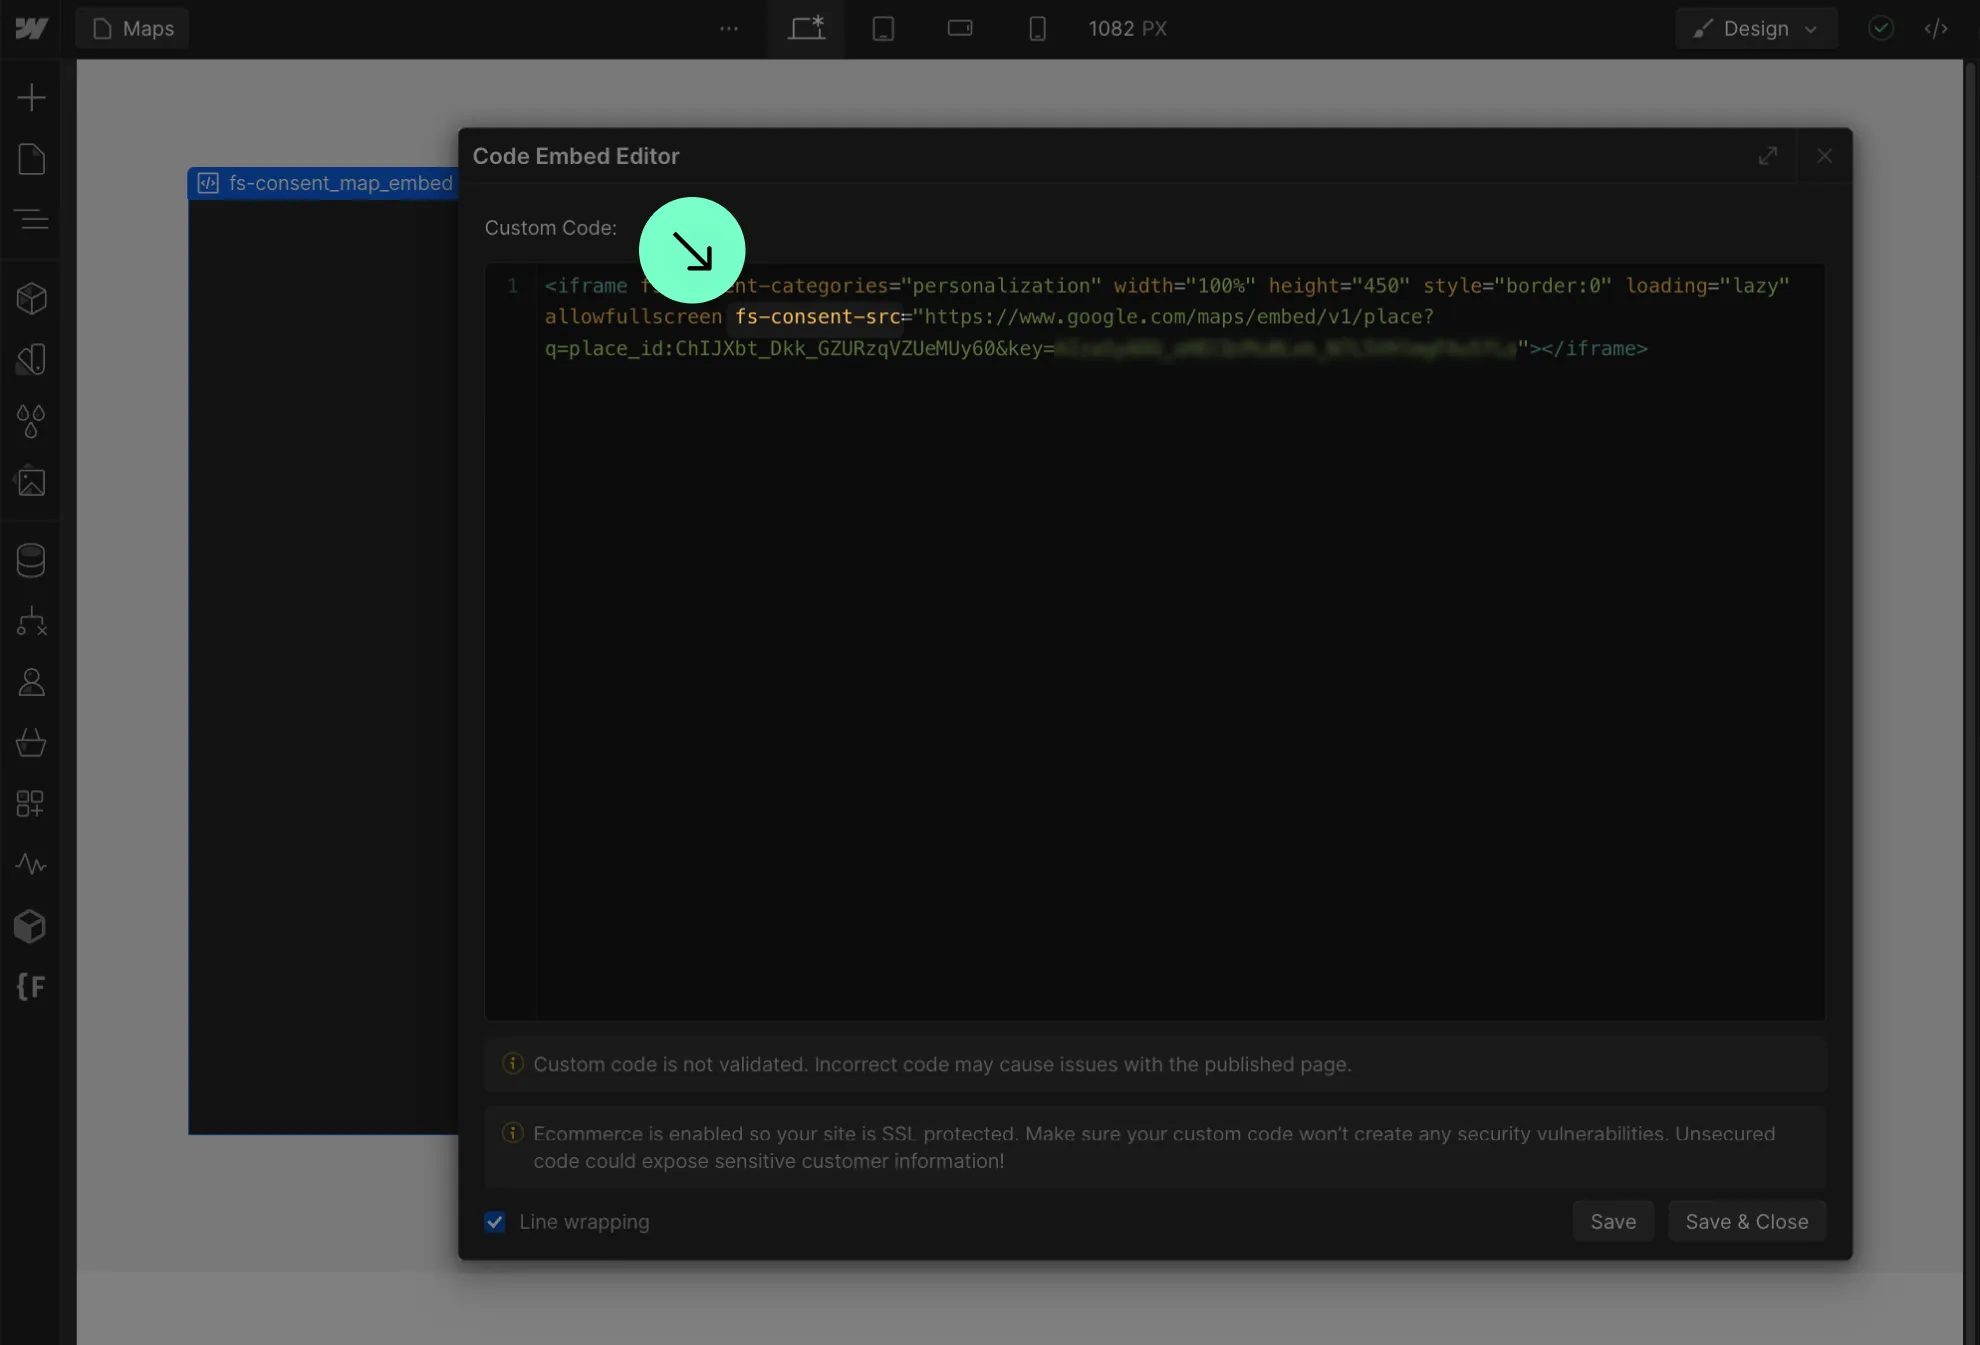The width and height of the screenshot is (1980, 1345).
Task: Click the allowfullscreen attribute in code
Action: [x=633, y=317]
